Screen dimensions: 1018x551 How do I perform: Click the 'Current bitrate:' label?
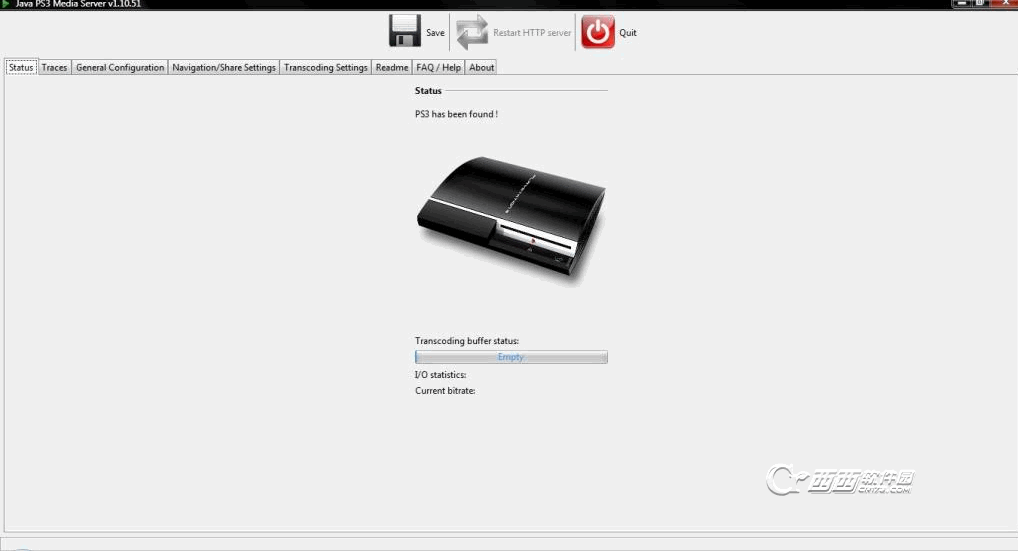[445, 391]
